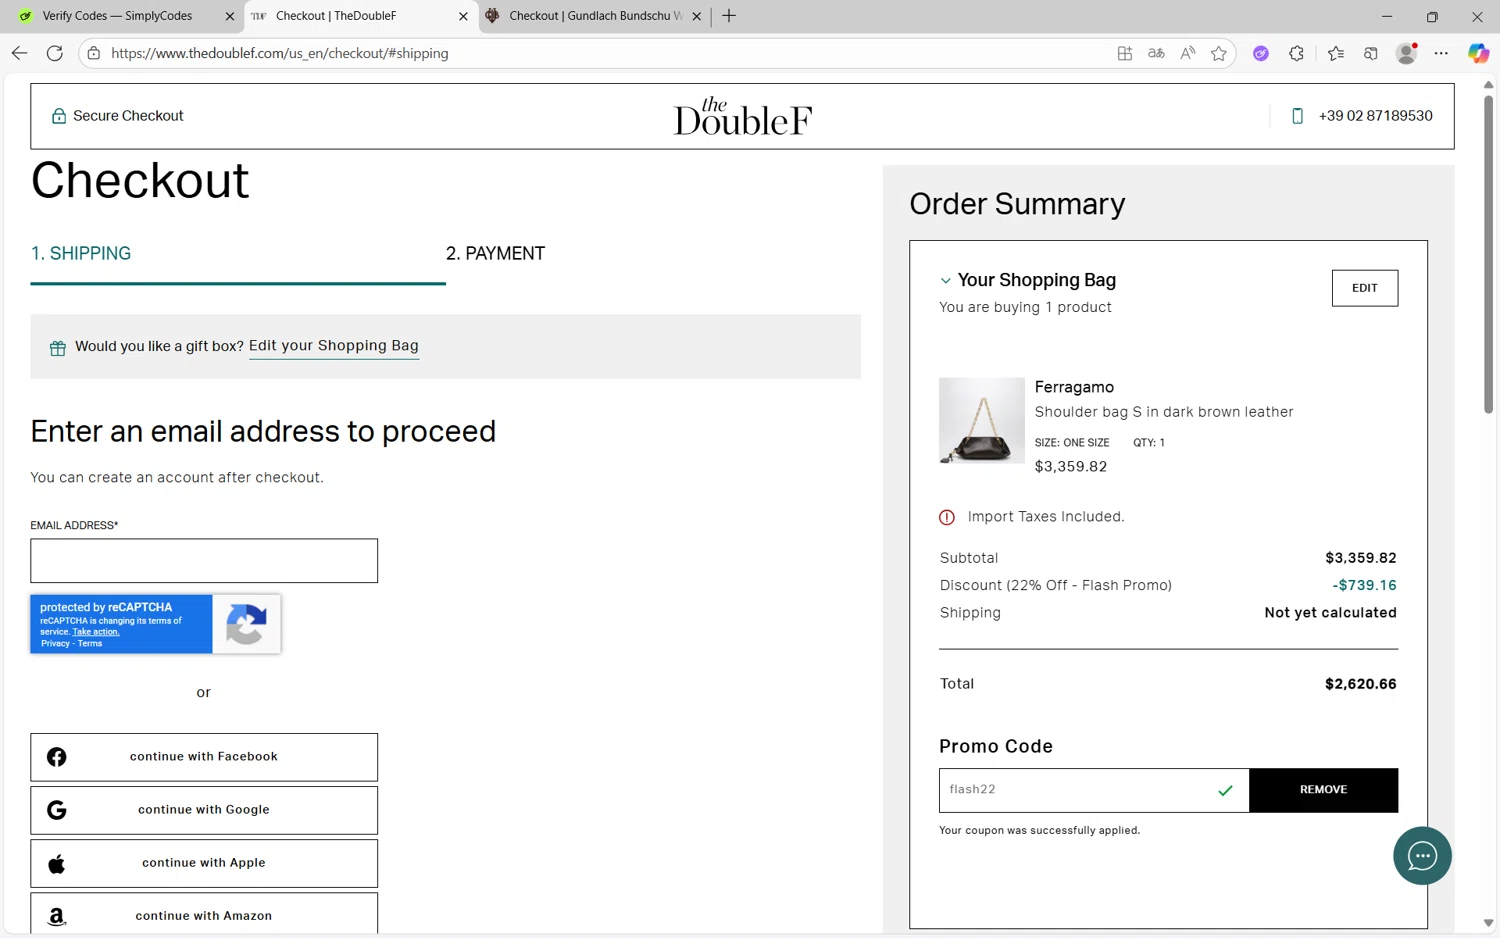Screen dimensions: 1500x938
Task: Add this page to favorites
Action: (1218, 53)
